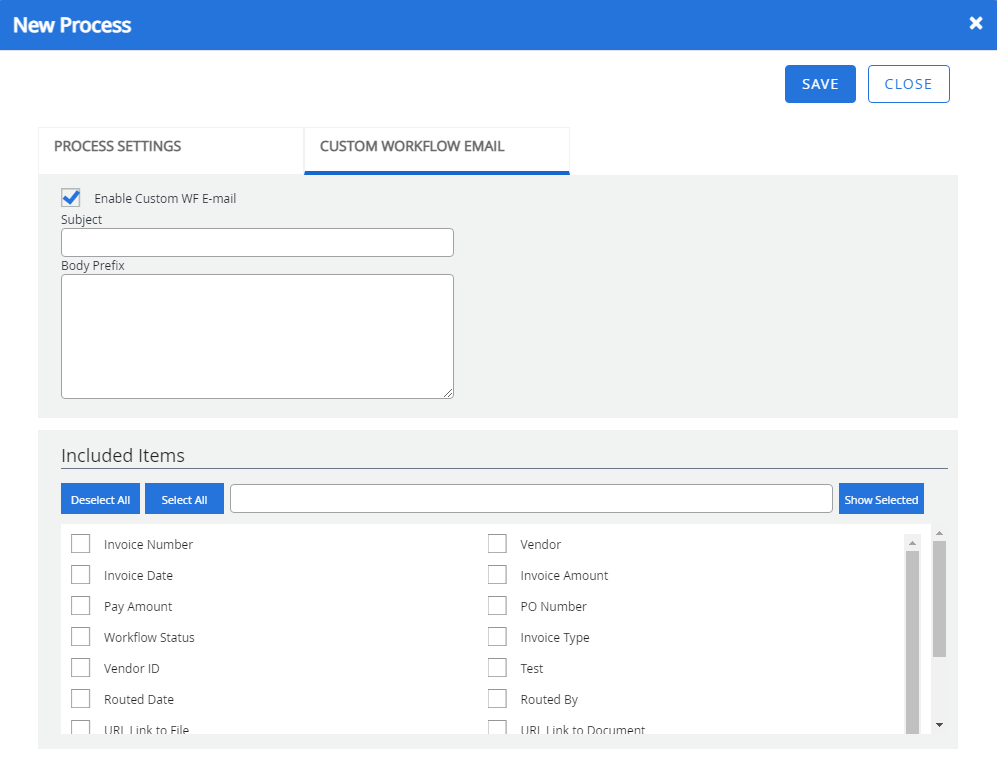The image size is (997, 764).
Task: Check the Invoice Number checkbox
Action: coord(81,544)
